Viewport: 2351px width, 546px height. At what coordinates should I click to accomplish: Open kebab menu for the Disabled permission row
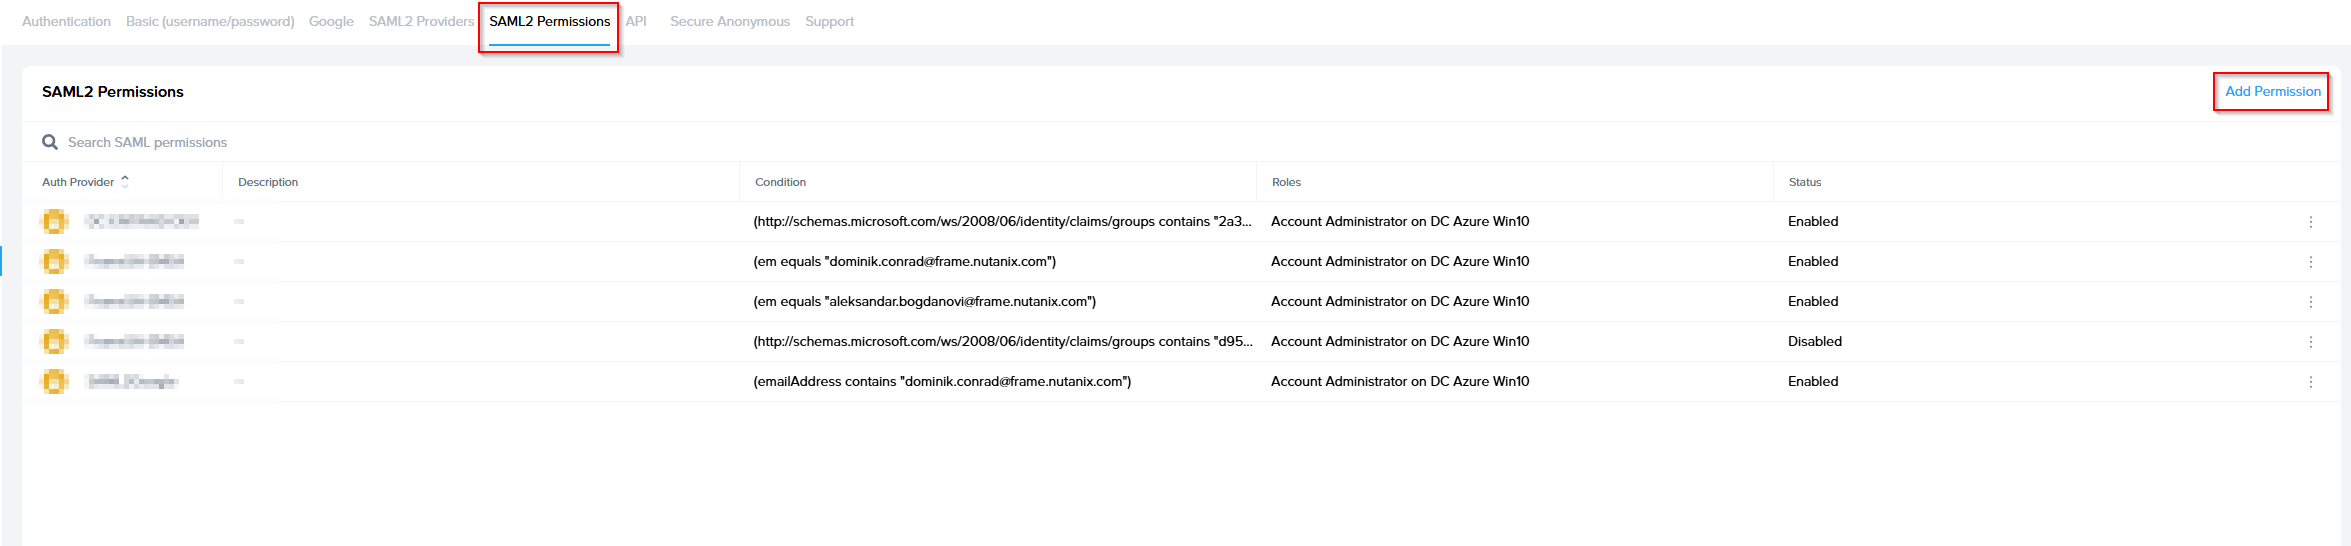(x=2310, y=342)
